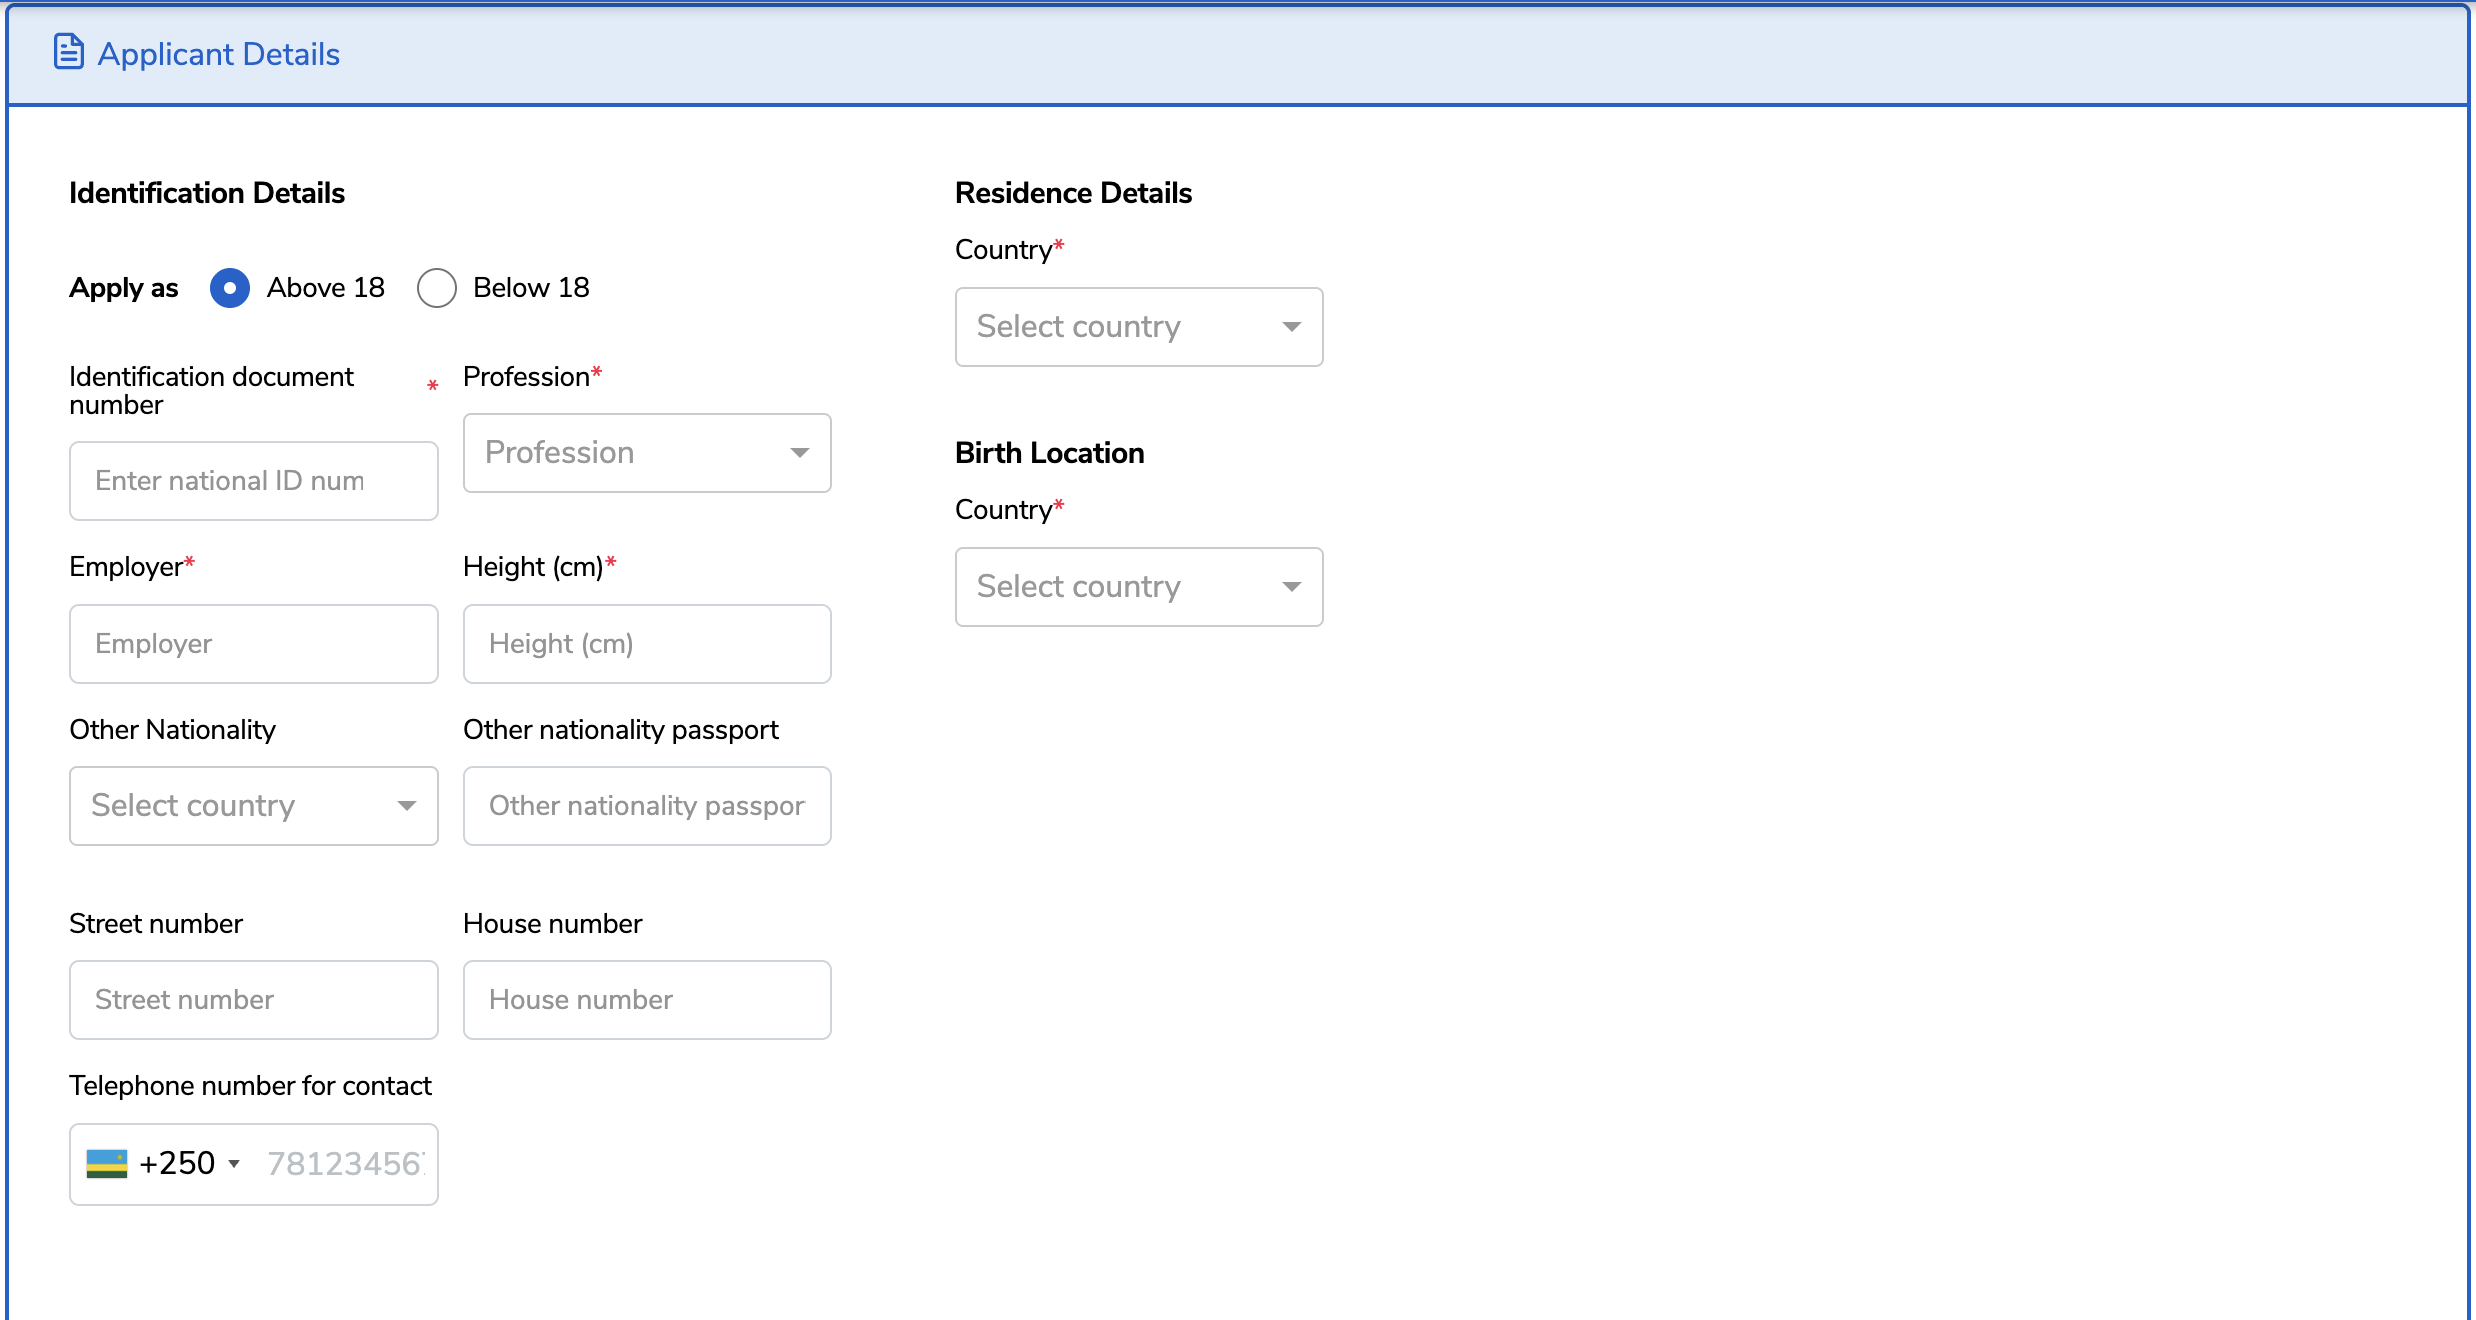Click the Rwanda flag icon
This screenshot has width=2476, height=1320.
pos(107,1164)
